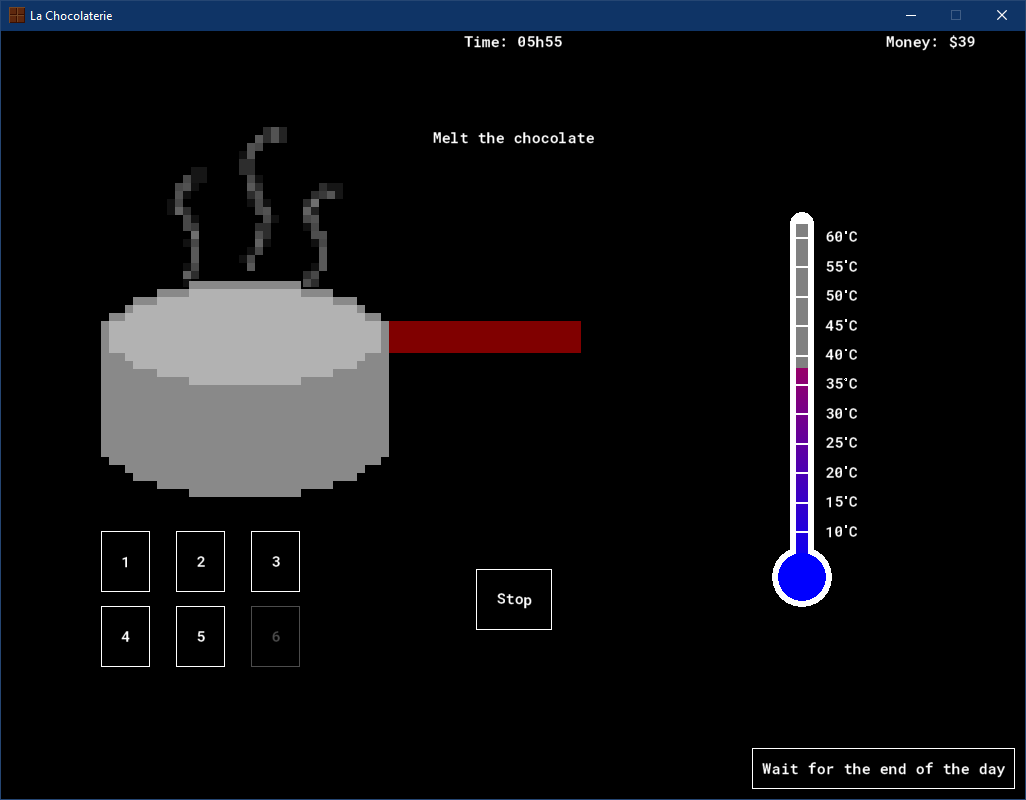Click the Stop button
Viewport: 1026px width, 800px height.
(514, 599)
